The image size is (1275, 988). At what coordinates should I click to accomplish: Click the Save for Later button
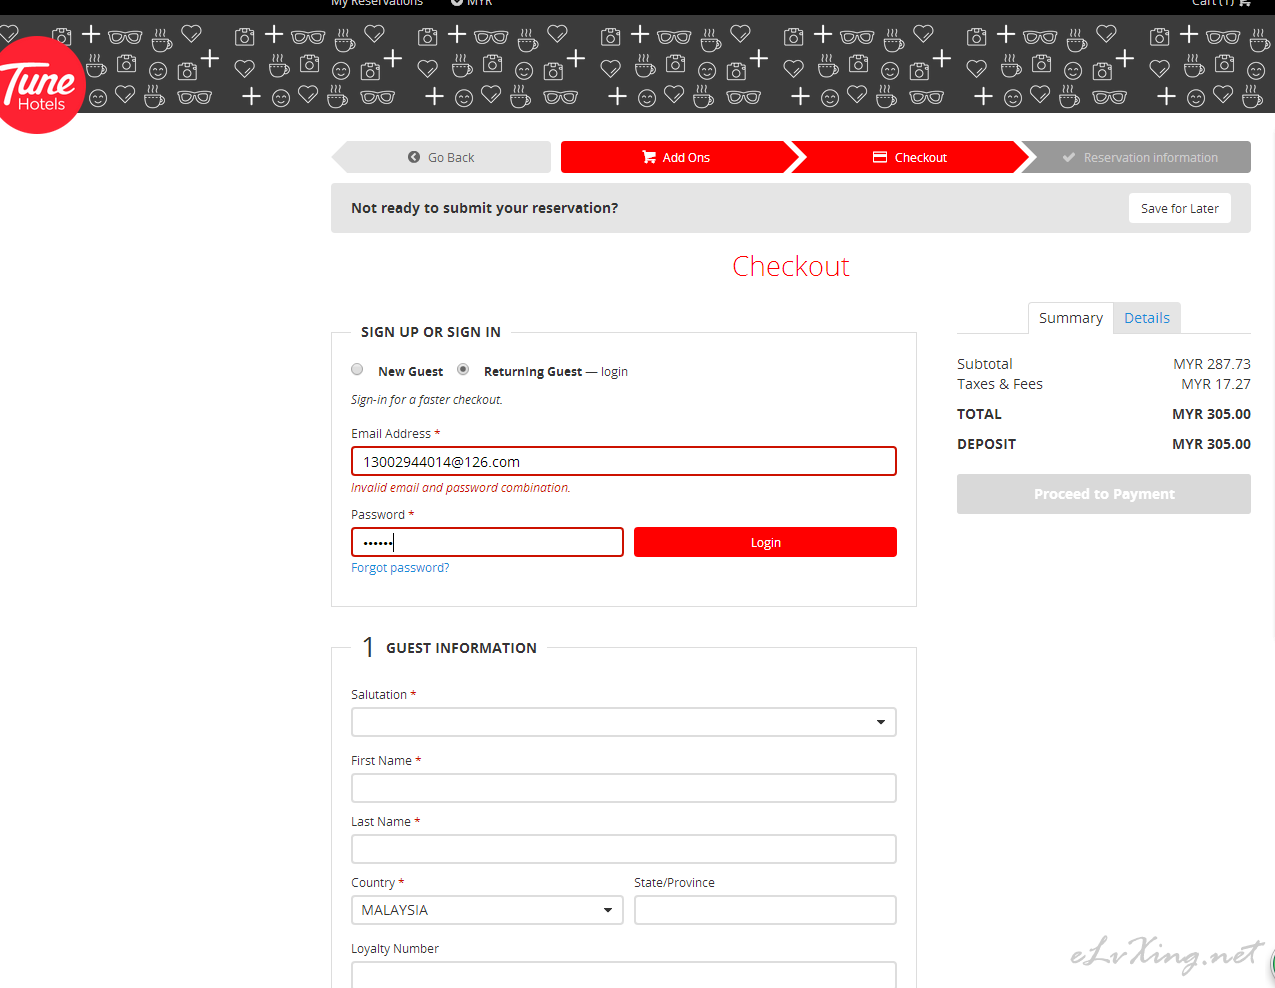tap(1180, 208)
